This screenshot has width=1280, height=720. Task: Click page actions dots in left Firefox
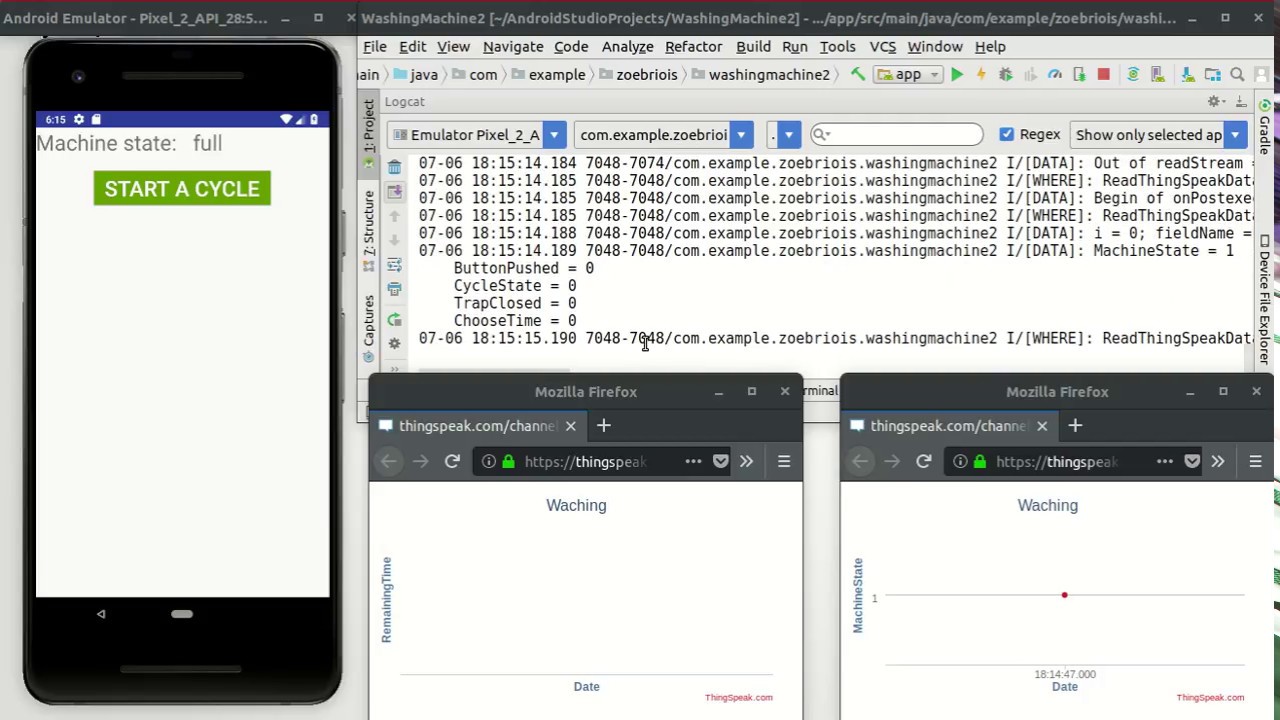[693, 461]
